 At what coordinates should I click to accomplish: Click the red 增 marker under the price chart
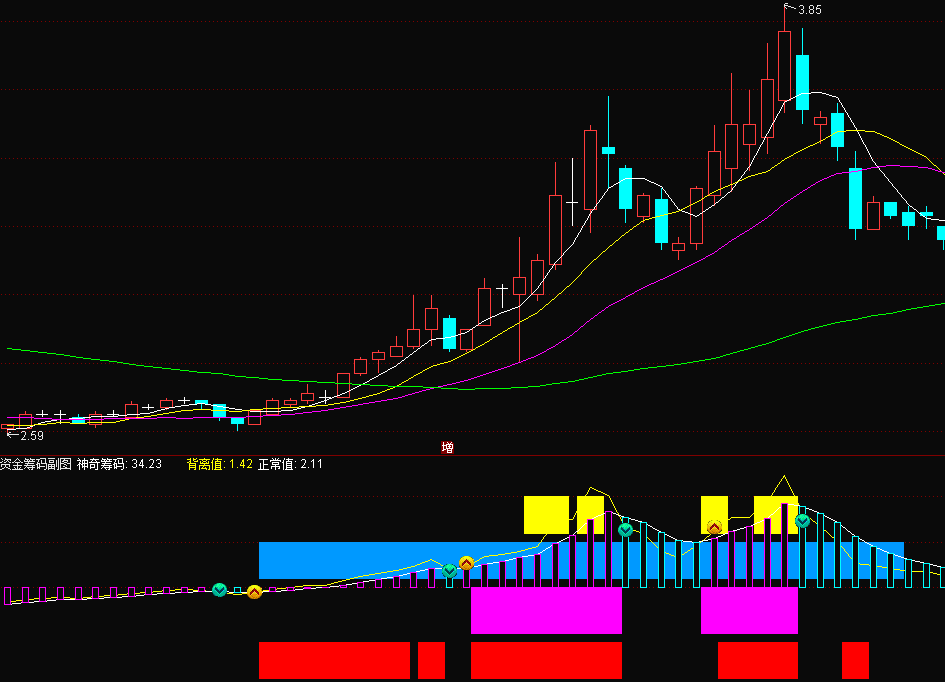[x=447, y=448]
